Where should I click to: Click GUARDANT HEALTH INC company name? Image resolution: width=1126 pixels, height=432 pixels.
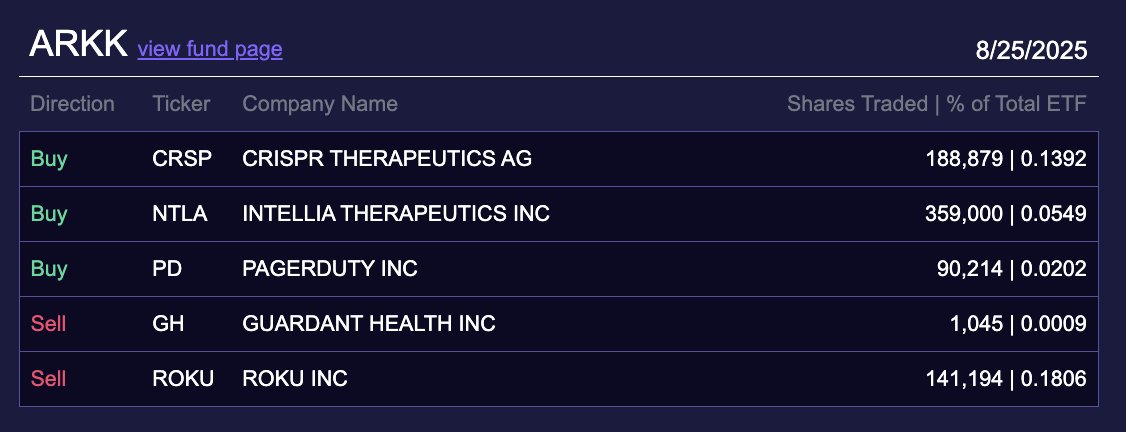tap(369, 324)
